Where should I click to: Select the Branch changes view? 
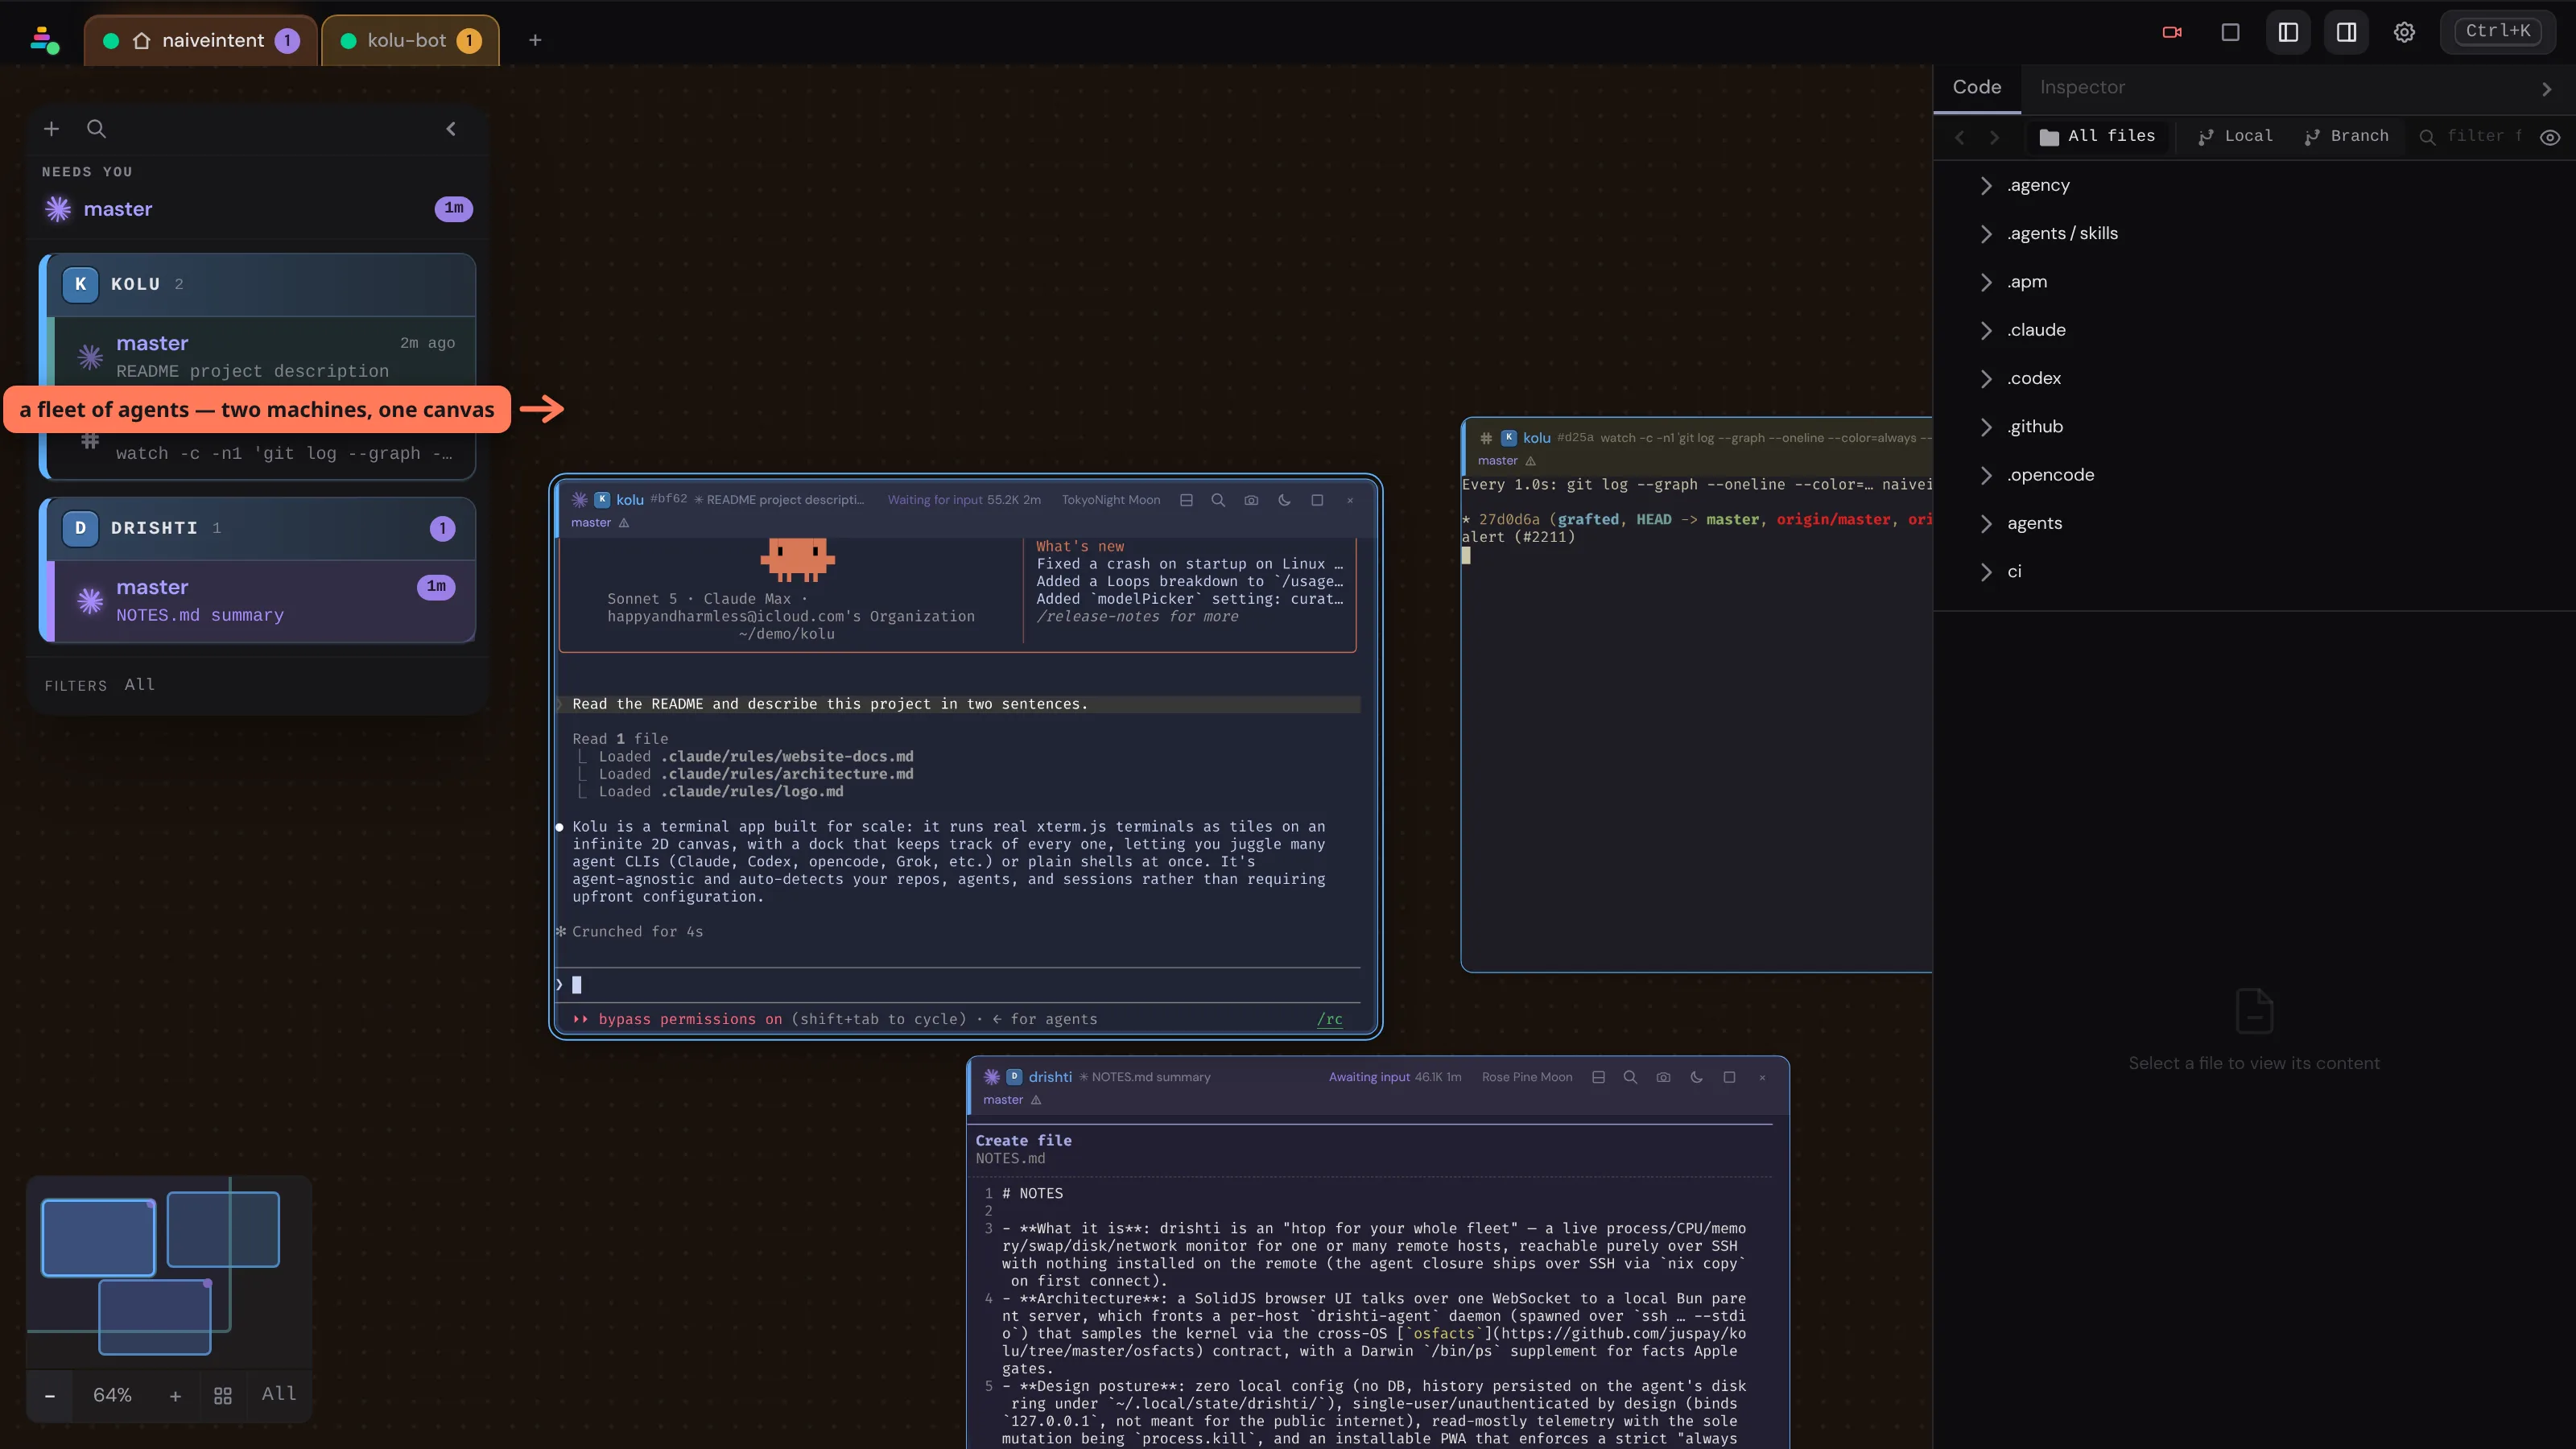click(2346, 136)
